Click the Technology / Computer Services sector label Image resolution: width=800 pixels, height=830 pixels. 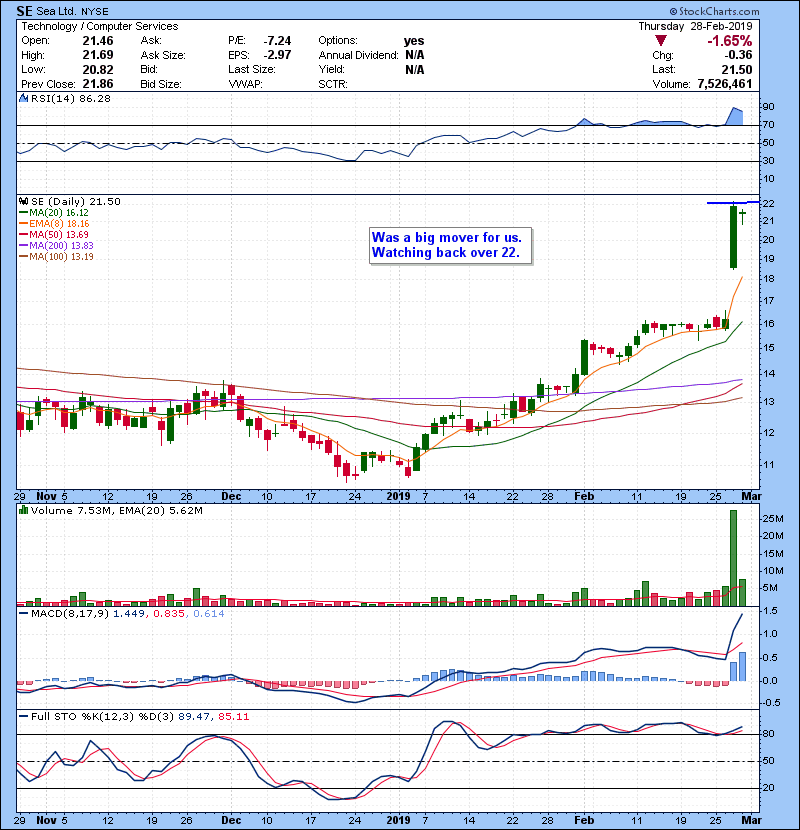[x=100, y=26]
